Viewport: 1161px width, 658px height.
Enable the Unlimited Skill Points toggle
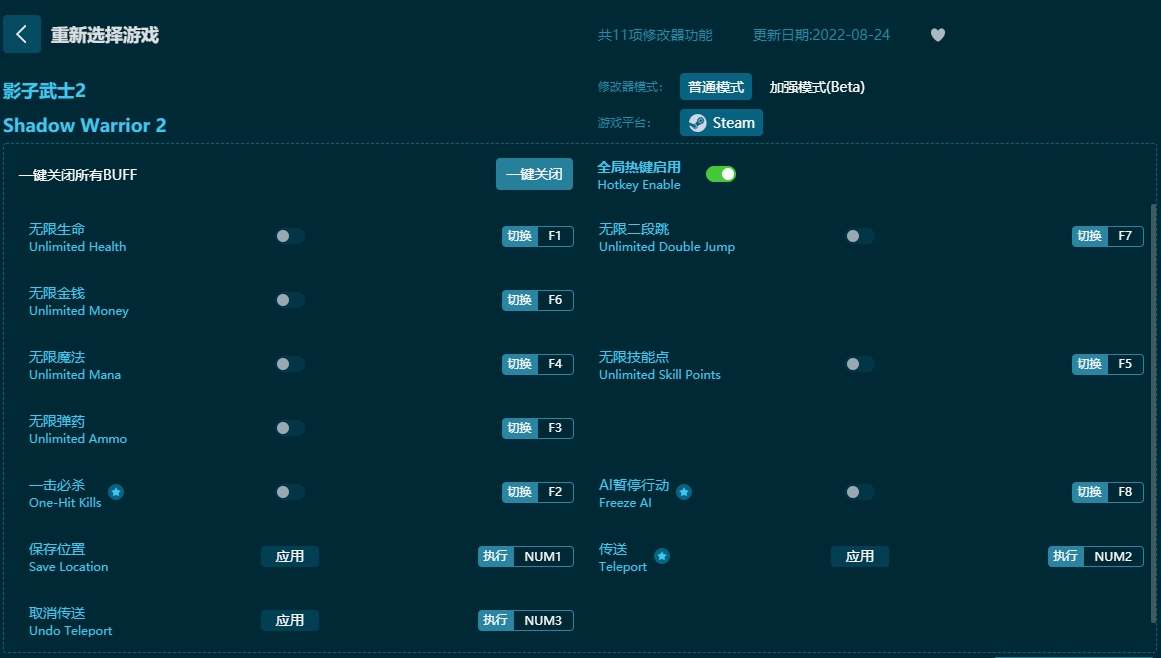pos(859,364)
